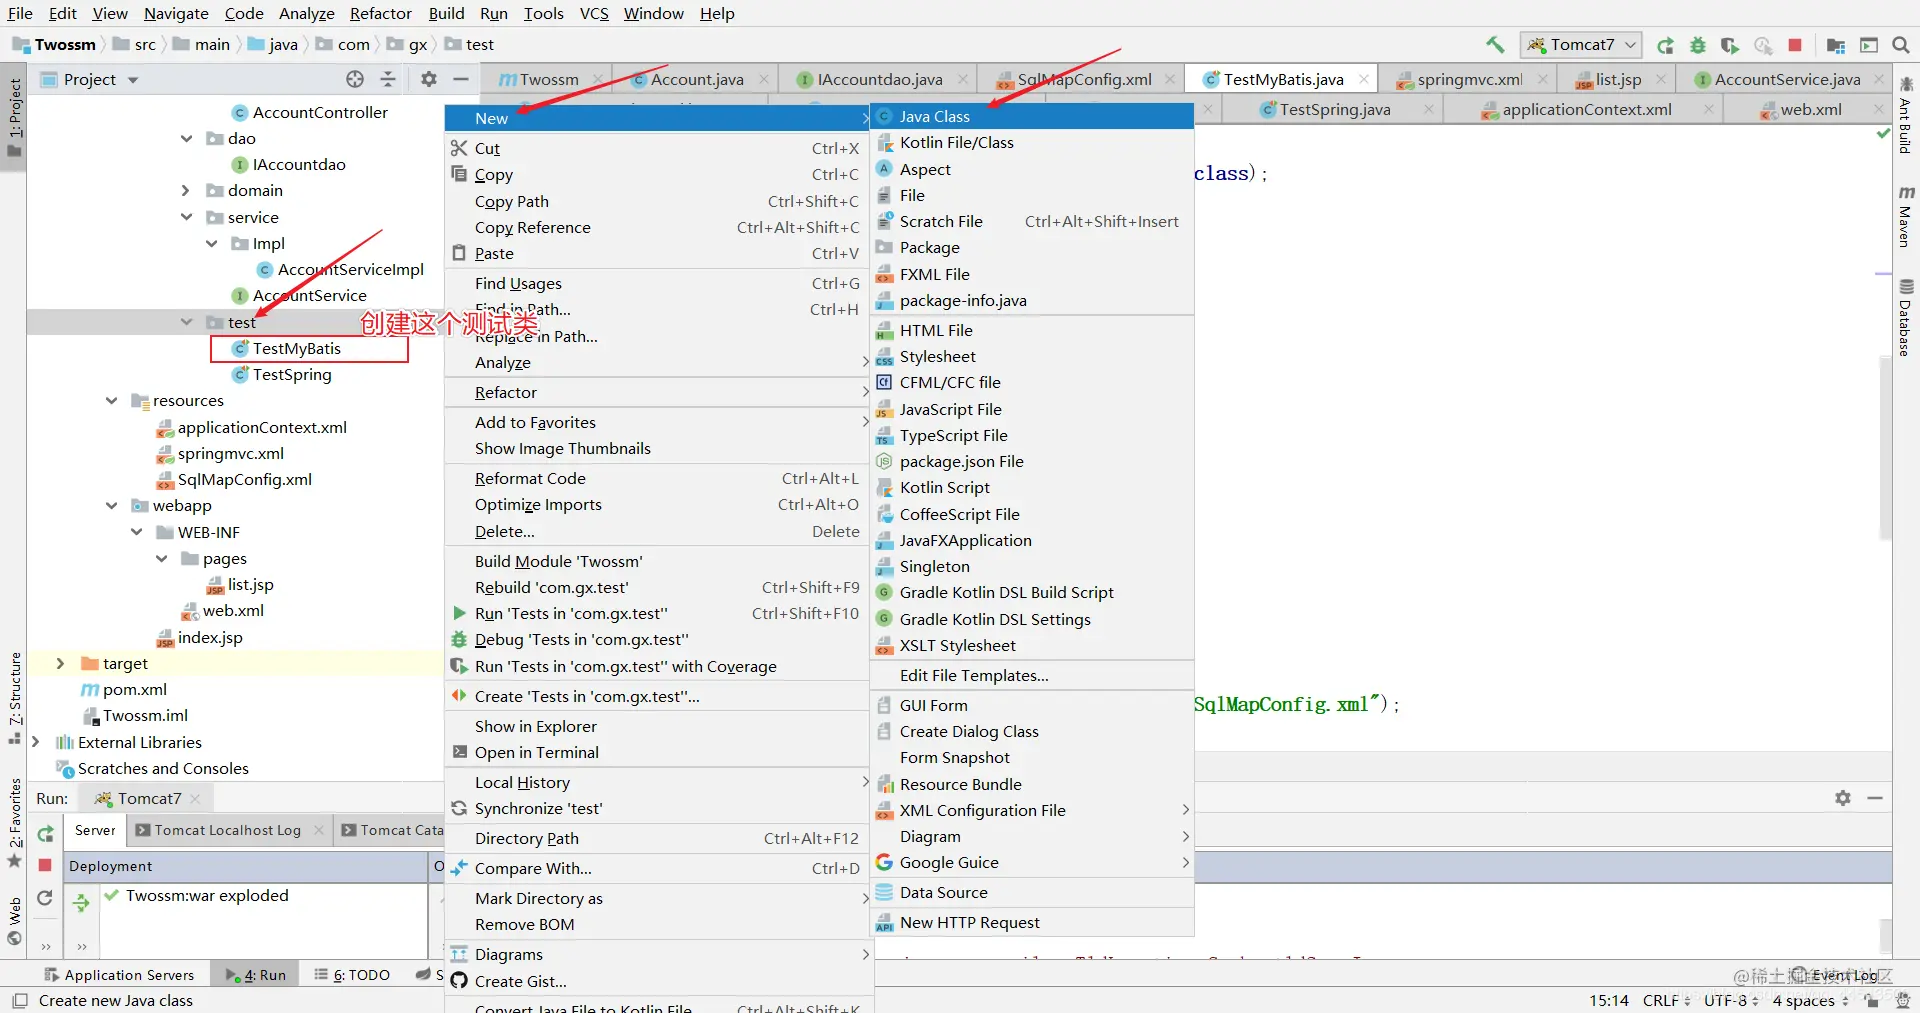The image size is (1920, 1013).
Task: Collapse the dao folder in tree
Action: (186, 138)
